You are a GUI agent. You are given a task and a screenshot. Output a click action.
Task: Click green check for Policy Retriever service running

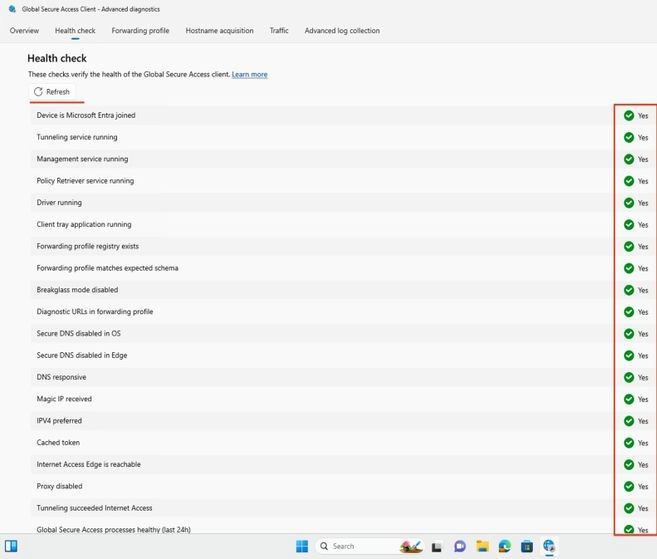tap(629, 181)
